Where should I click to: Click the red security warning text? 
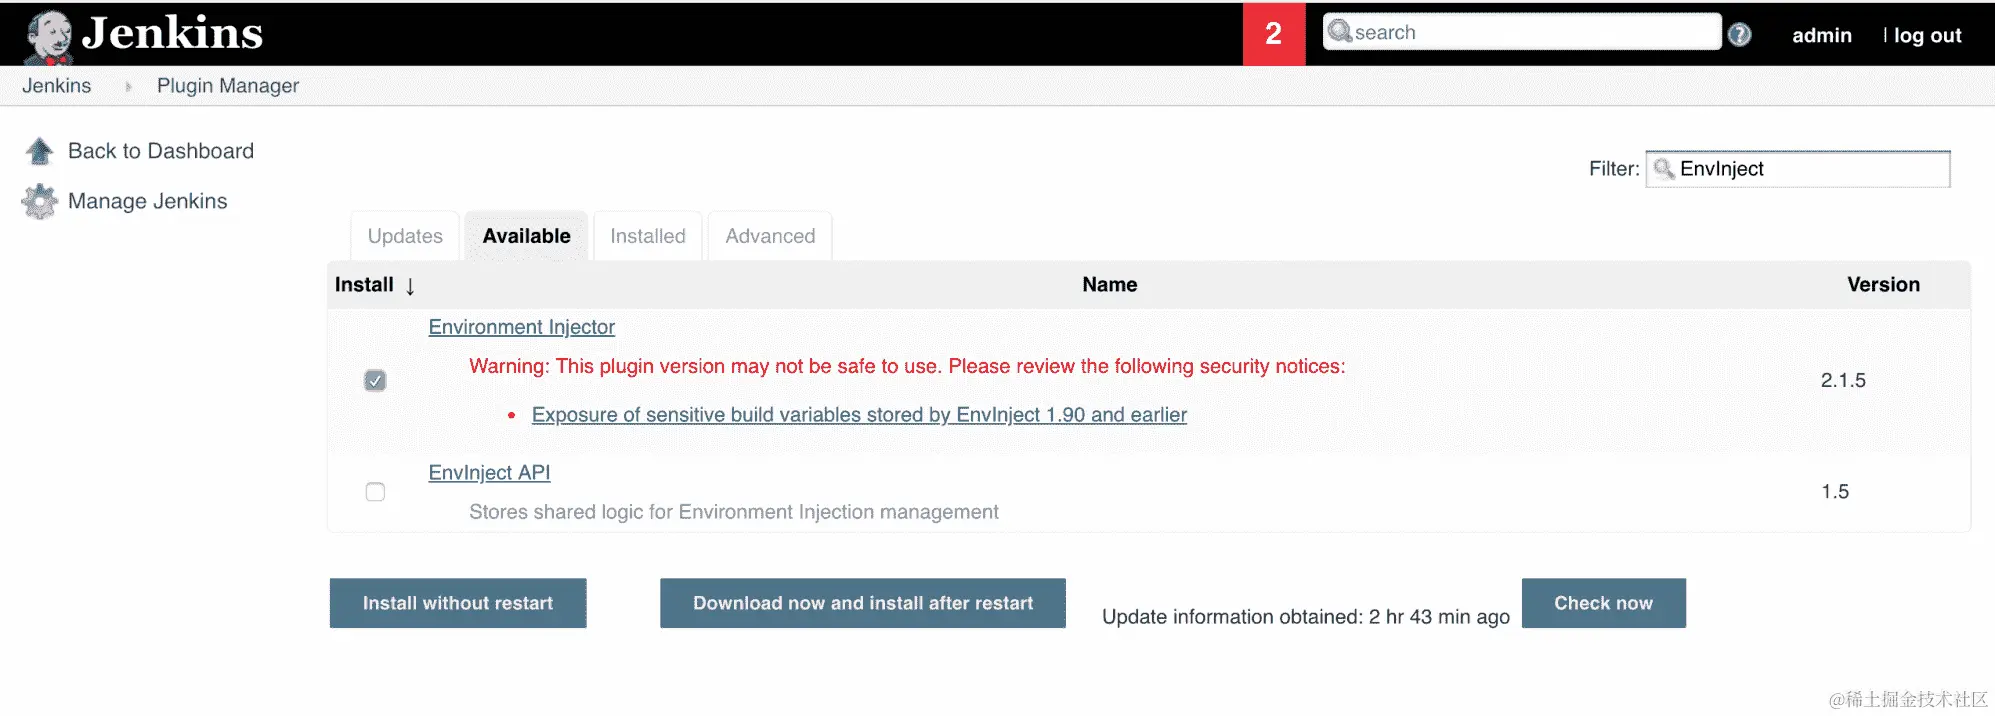(x=907, y=366)
